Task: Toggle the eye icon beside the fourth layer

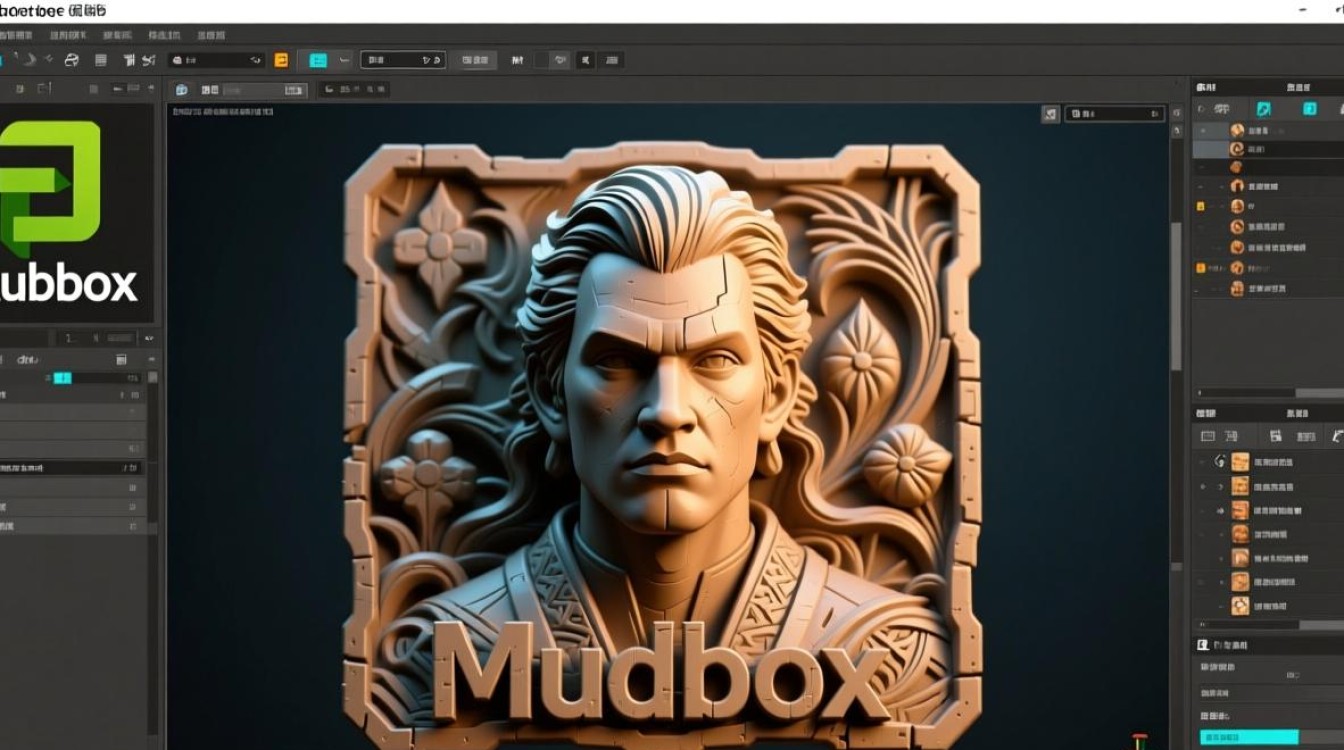Action: (x=1201, y=186)
